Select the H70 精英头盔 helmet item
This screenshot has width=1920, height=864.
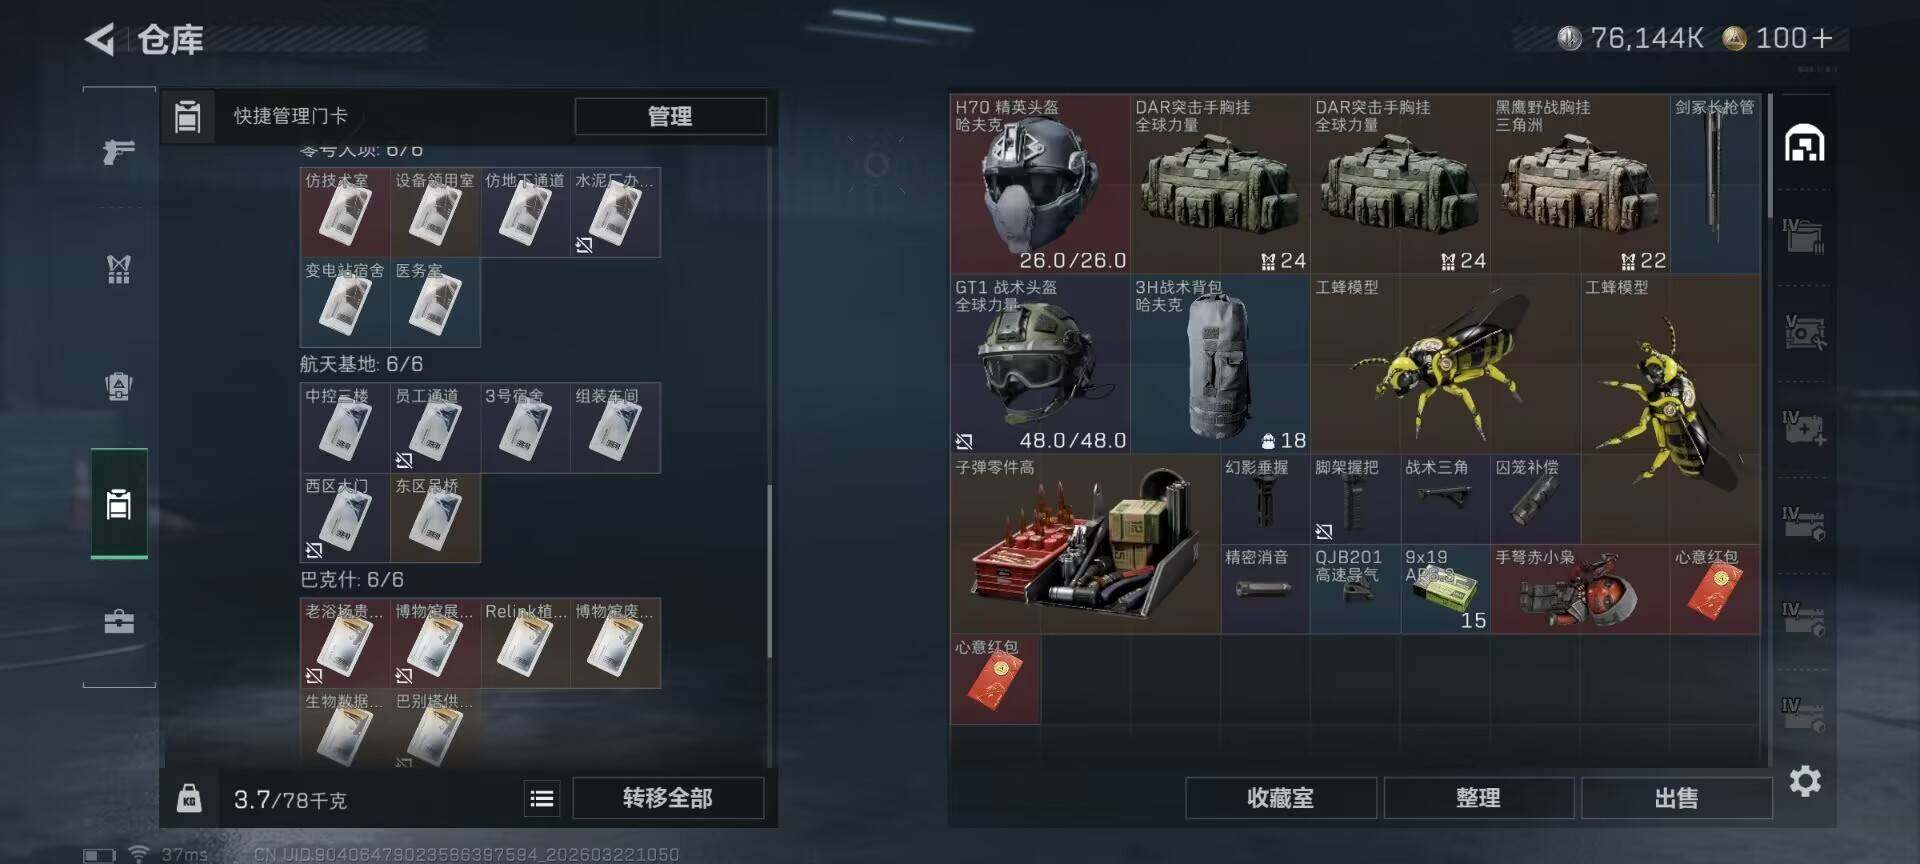coord(1040,184)
